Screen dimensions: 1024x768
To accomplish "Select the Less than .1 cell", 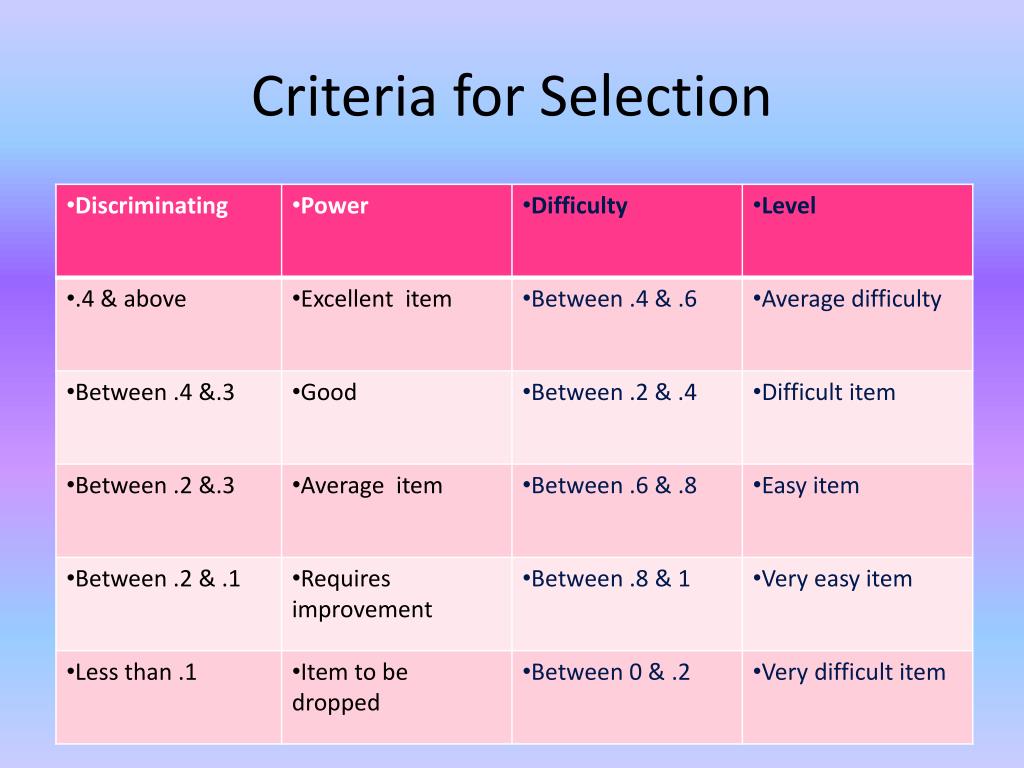I will click(169, 697).
